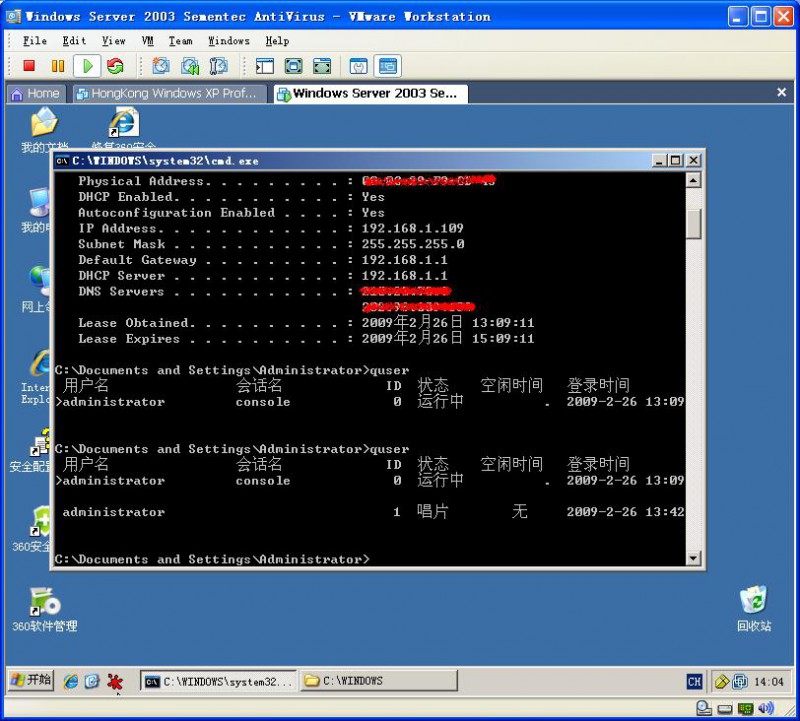Open the Windows menu
Viewport: 800px width, 721px height.
229,41
